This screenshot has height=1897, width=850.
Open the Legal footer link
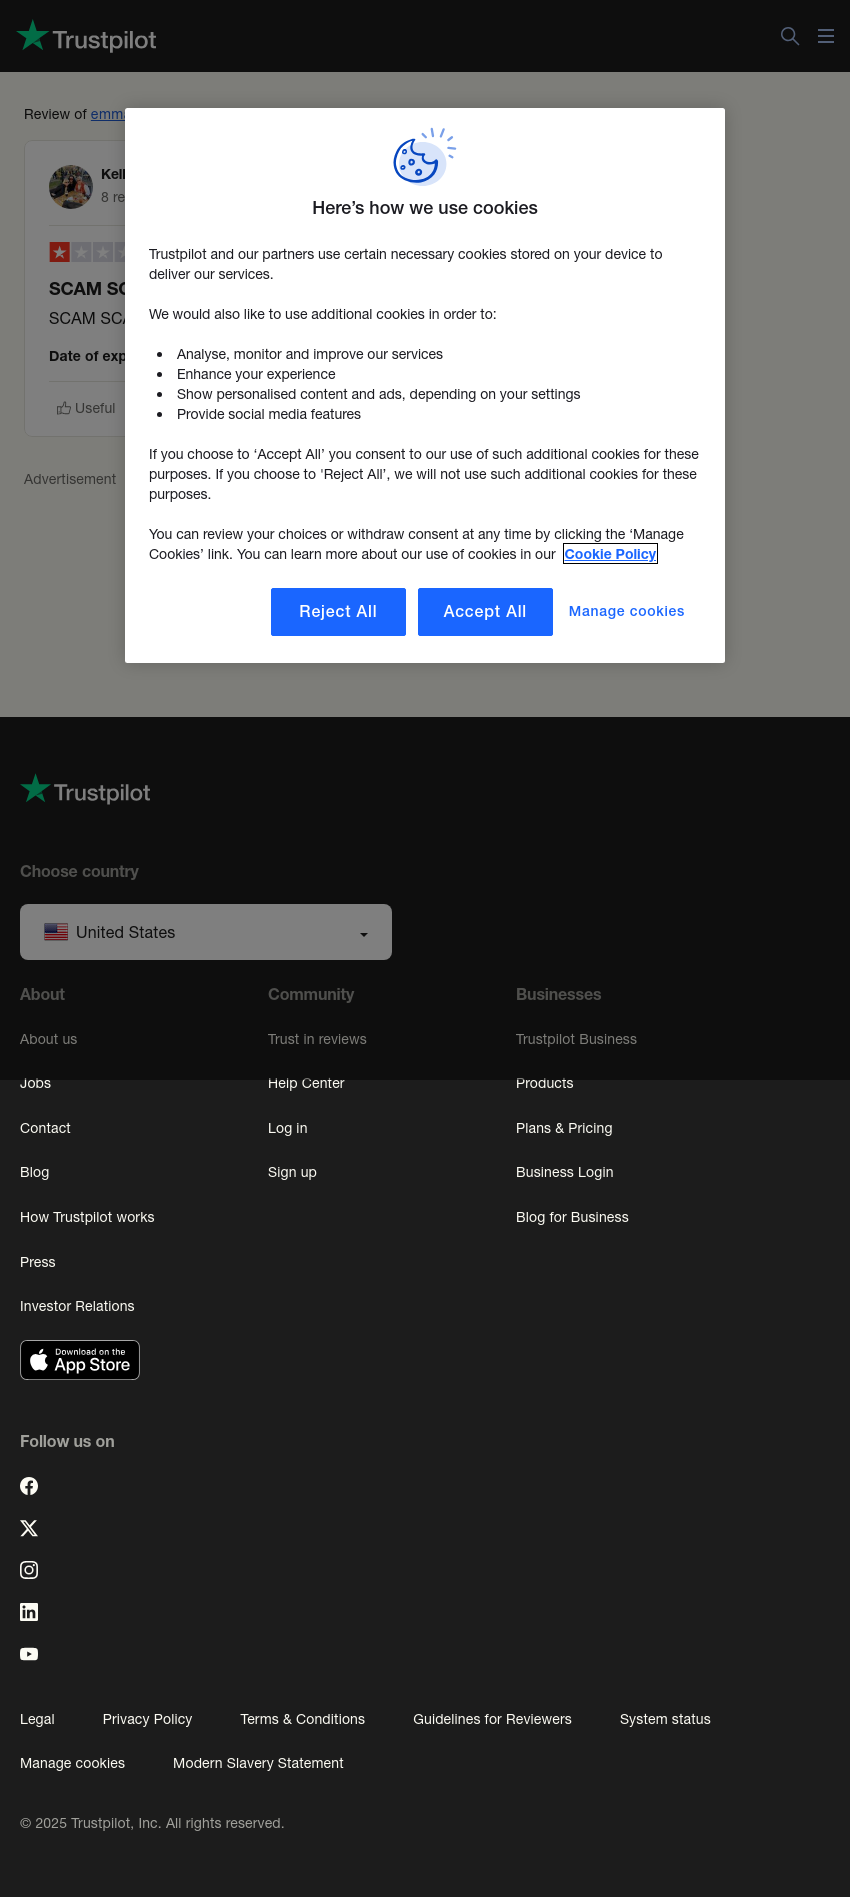click(x=37, y=1719)
